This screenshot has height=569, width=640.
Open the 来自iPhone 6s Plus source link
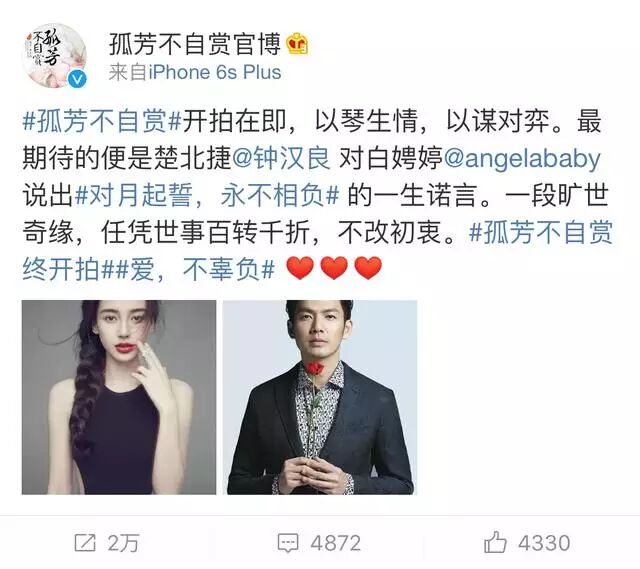[195, 73]
